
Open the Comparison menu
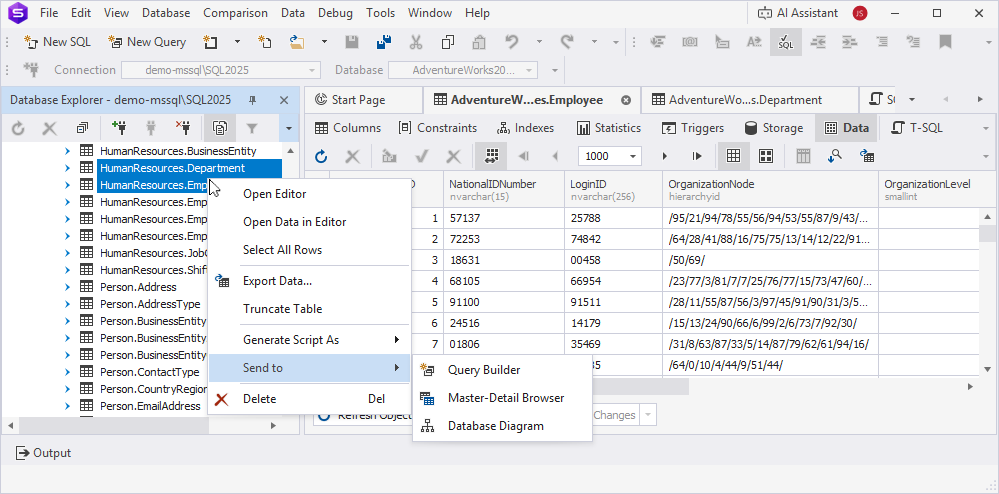[x=236, y=13]
